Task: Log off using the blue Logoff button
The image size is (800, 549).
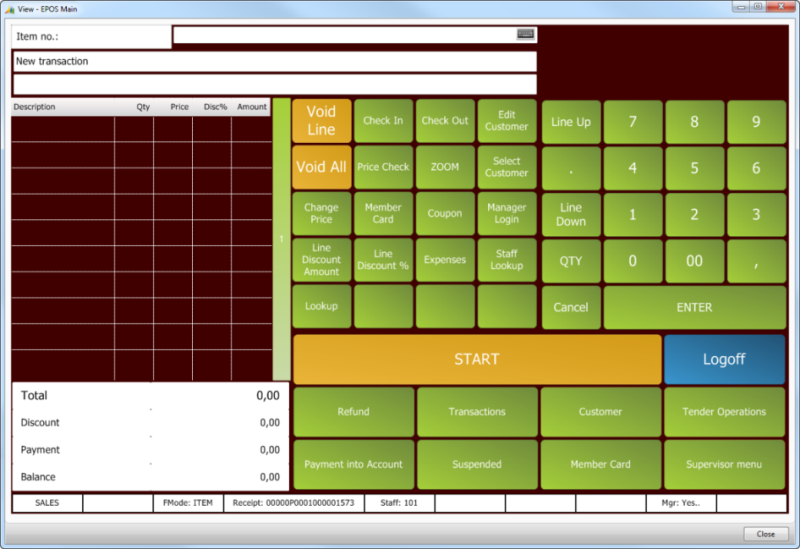Action: (724, 359)
